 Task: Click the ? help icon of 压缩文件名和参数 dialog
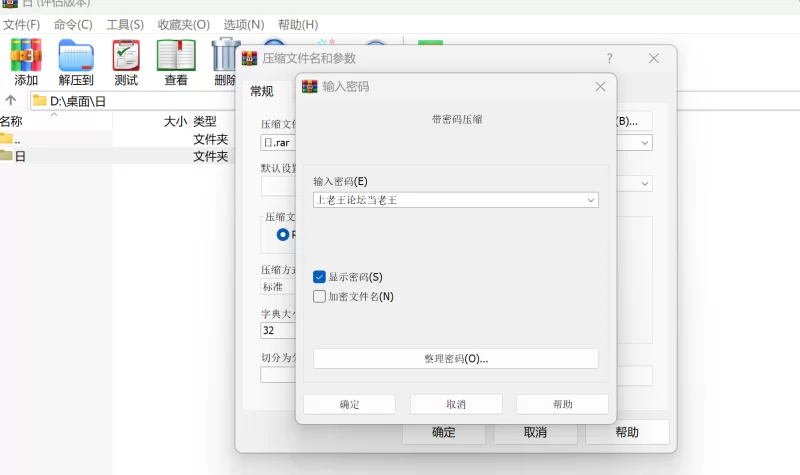(610, 58)
